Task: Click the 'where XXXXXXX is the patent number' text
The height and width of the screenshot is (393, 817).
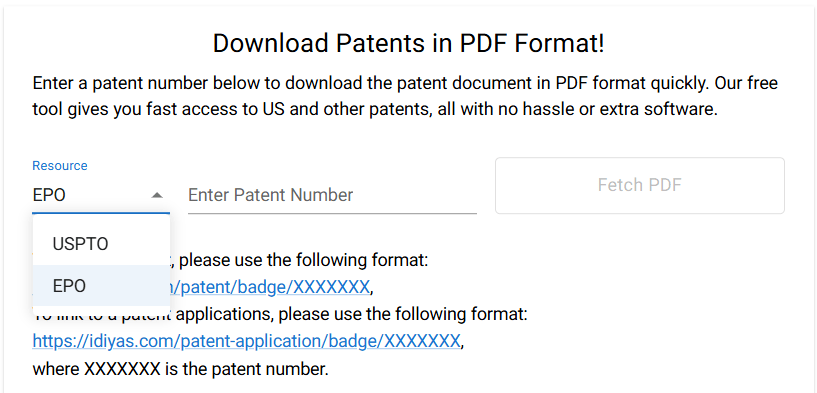Action: coord(181,370)
